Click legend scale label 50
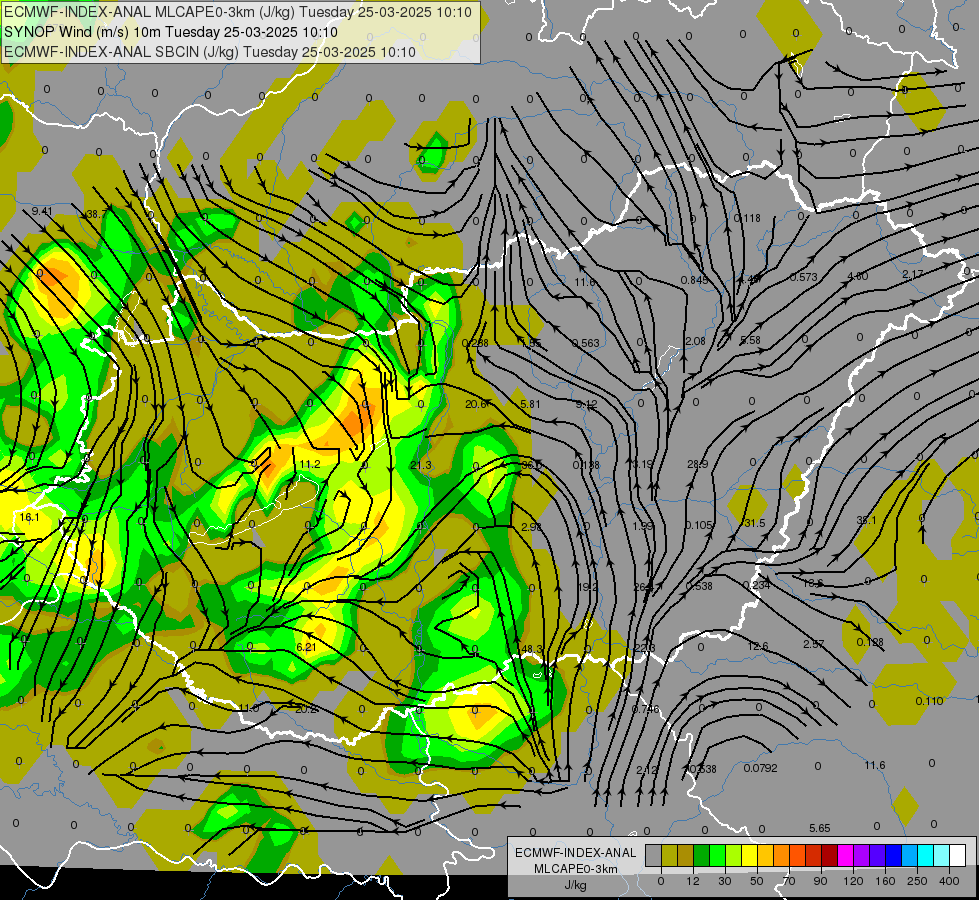The width and height of the screenshot is (979, 900). (x=757, y=881)
